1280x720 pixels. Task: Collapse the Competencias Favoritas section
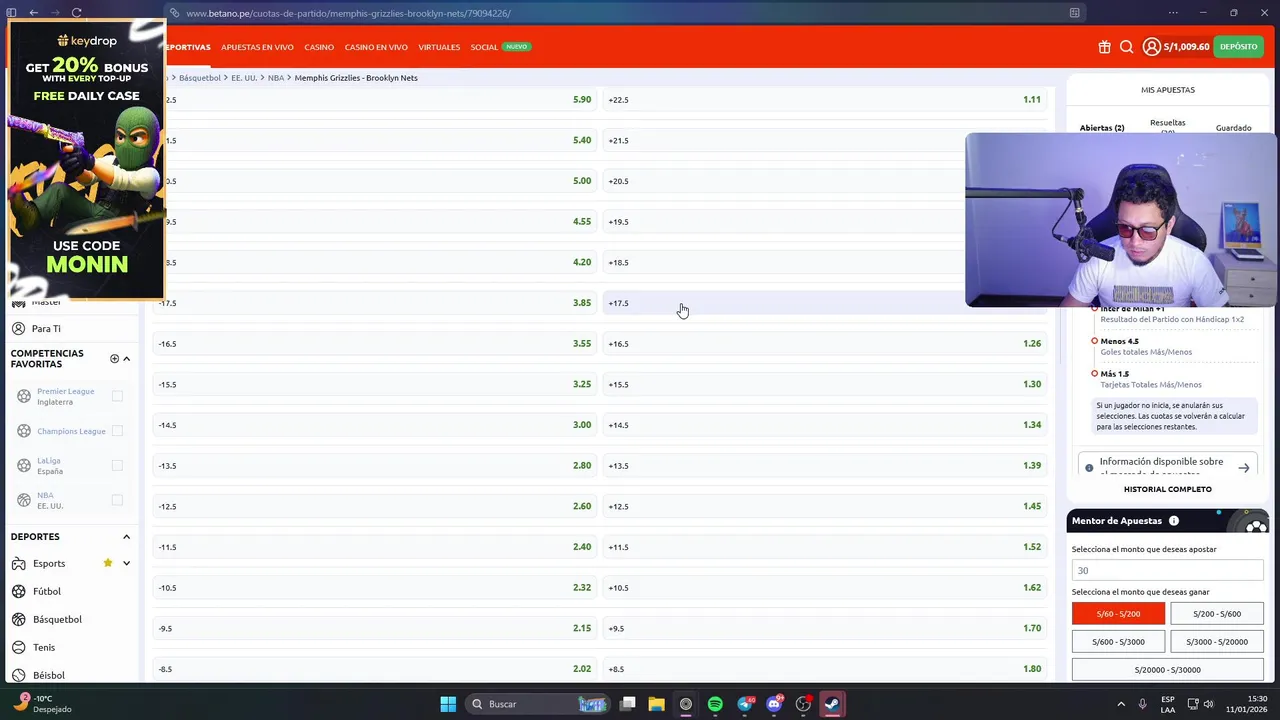[126, 359]
